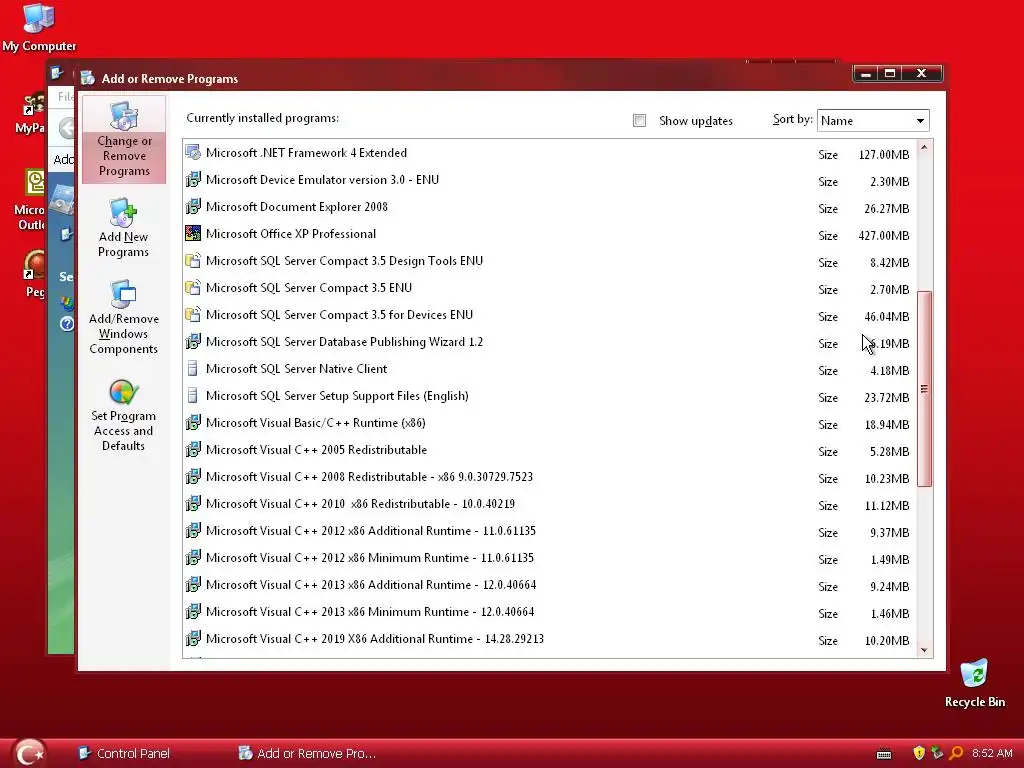
Task: Select Microsoft Visual C++ 2019 X86 Additional Runtime
Action: (550, 639)
